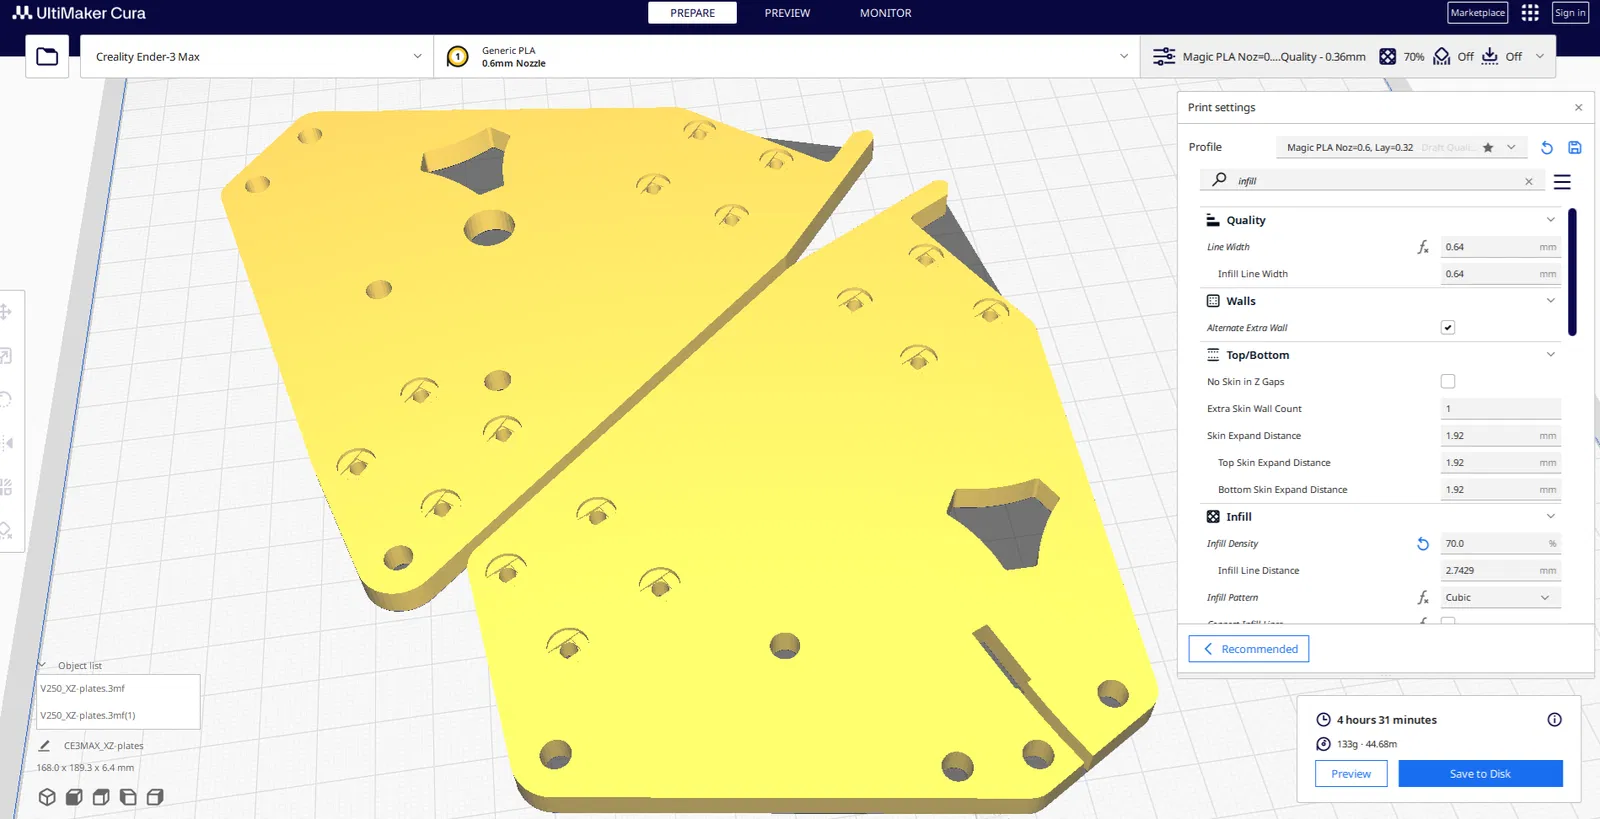The width and height of the screenshot is (1600, 819).
Task: Go back to Recommended settings
Action: click(1249, 649)
